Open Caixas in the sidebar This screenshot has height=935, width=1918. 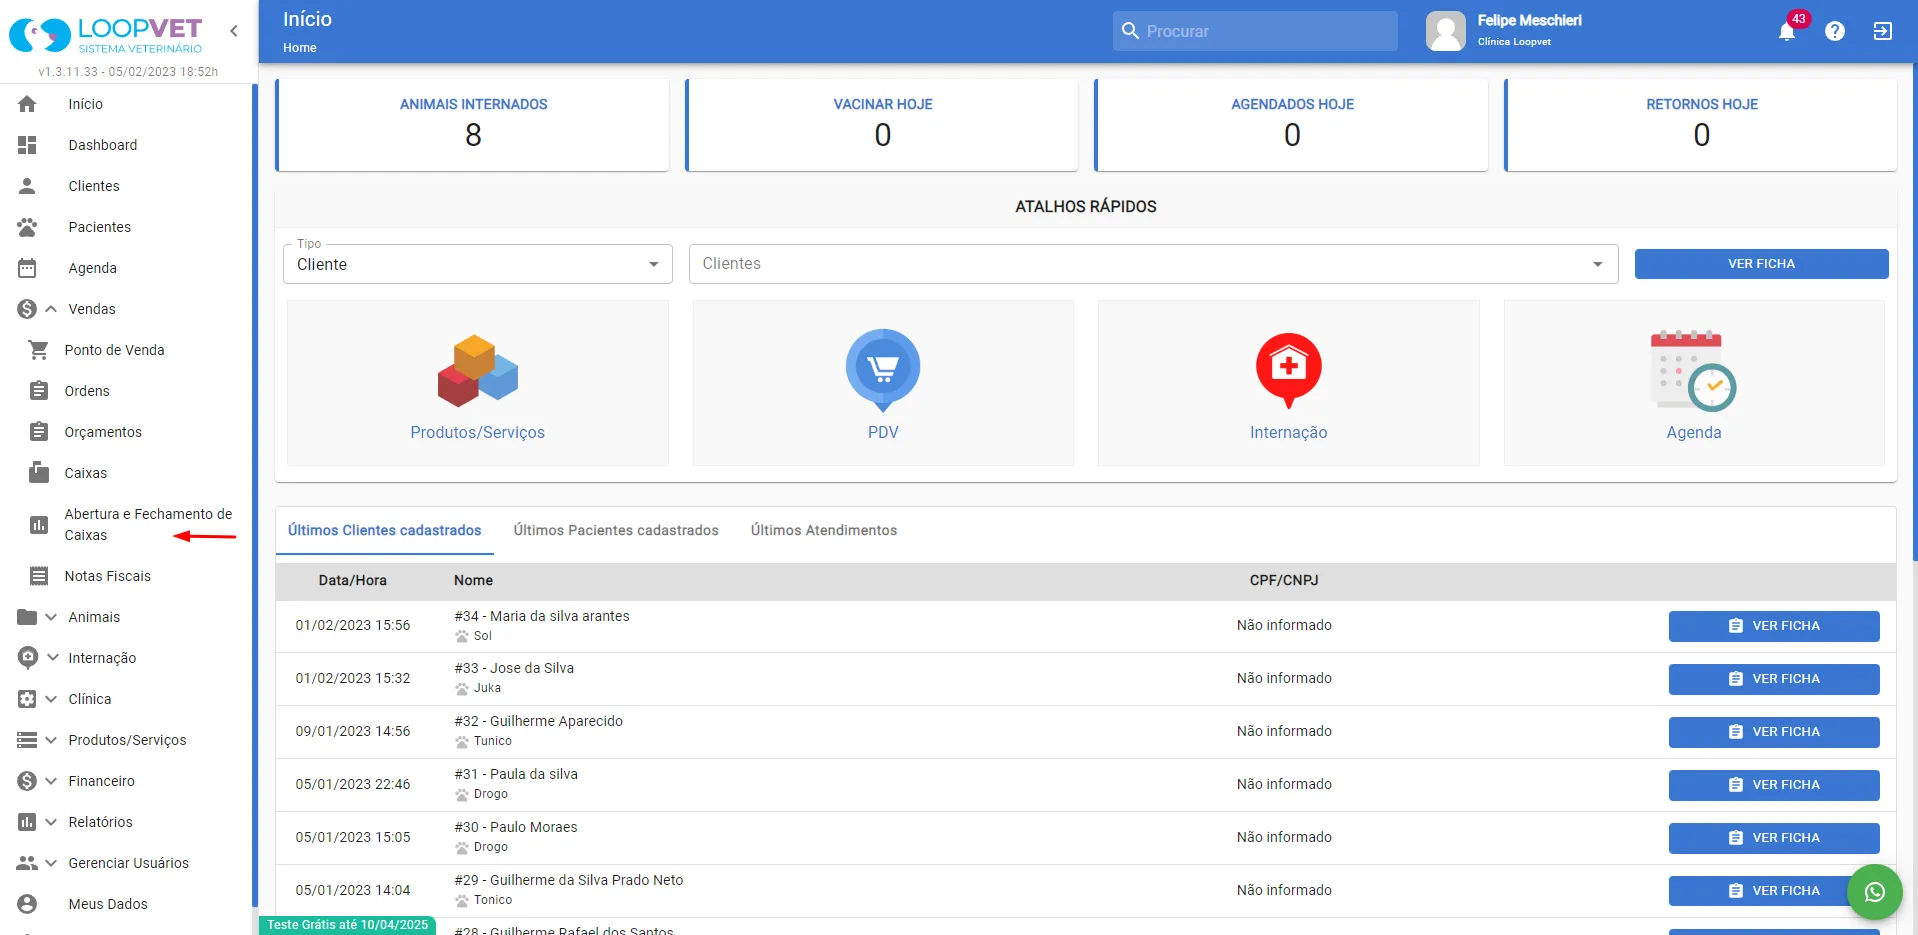pos(126,473)
